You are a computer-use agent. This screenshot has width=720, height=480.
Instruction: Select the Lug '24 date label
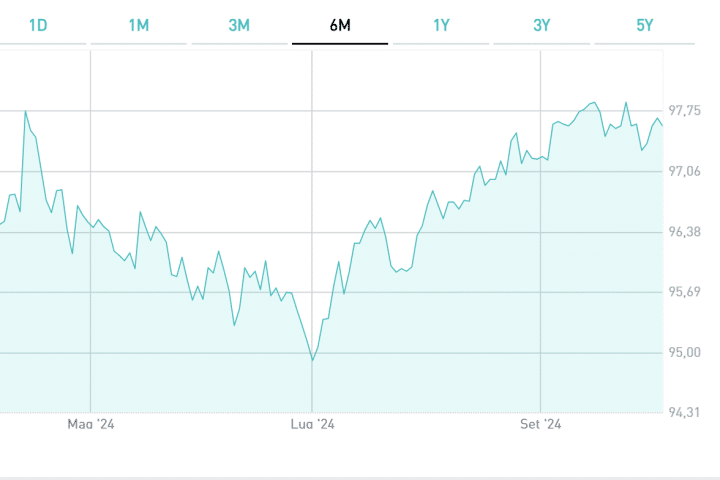312,425
